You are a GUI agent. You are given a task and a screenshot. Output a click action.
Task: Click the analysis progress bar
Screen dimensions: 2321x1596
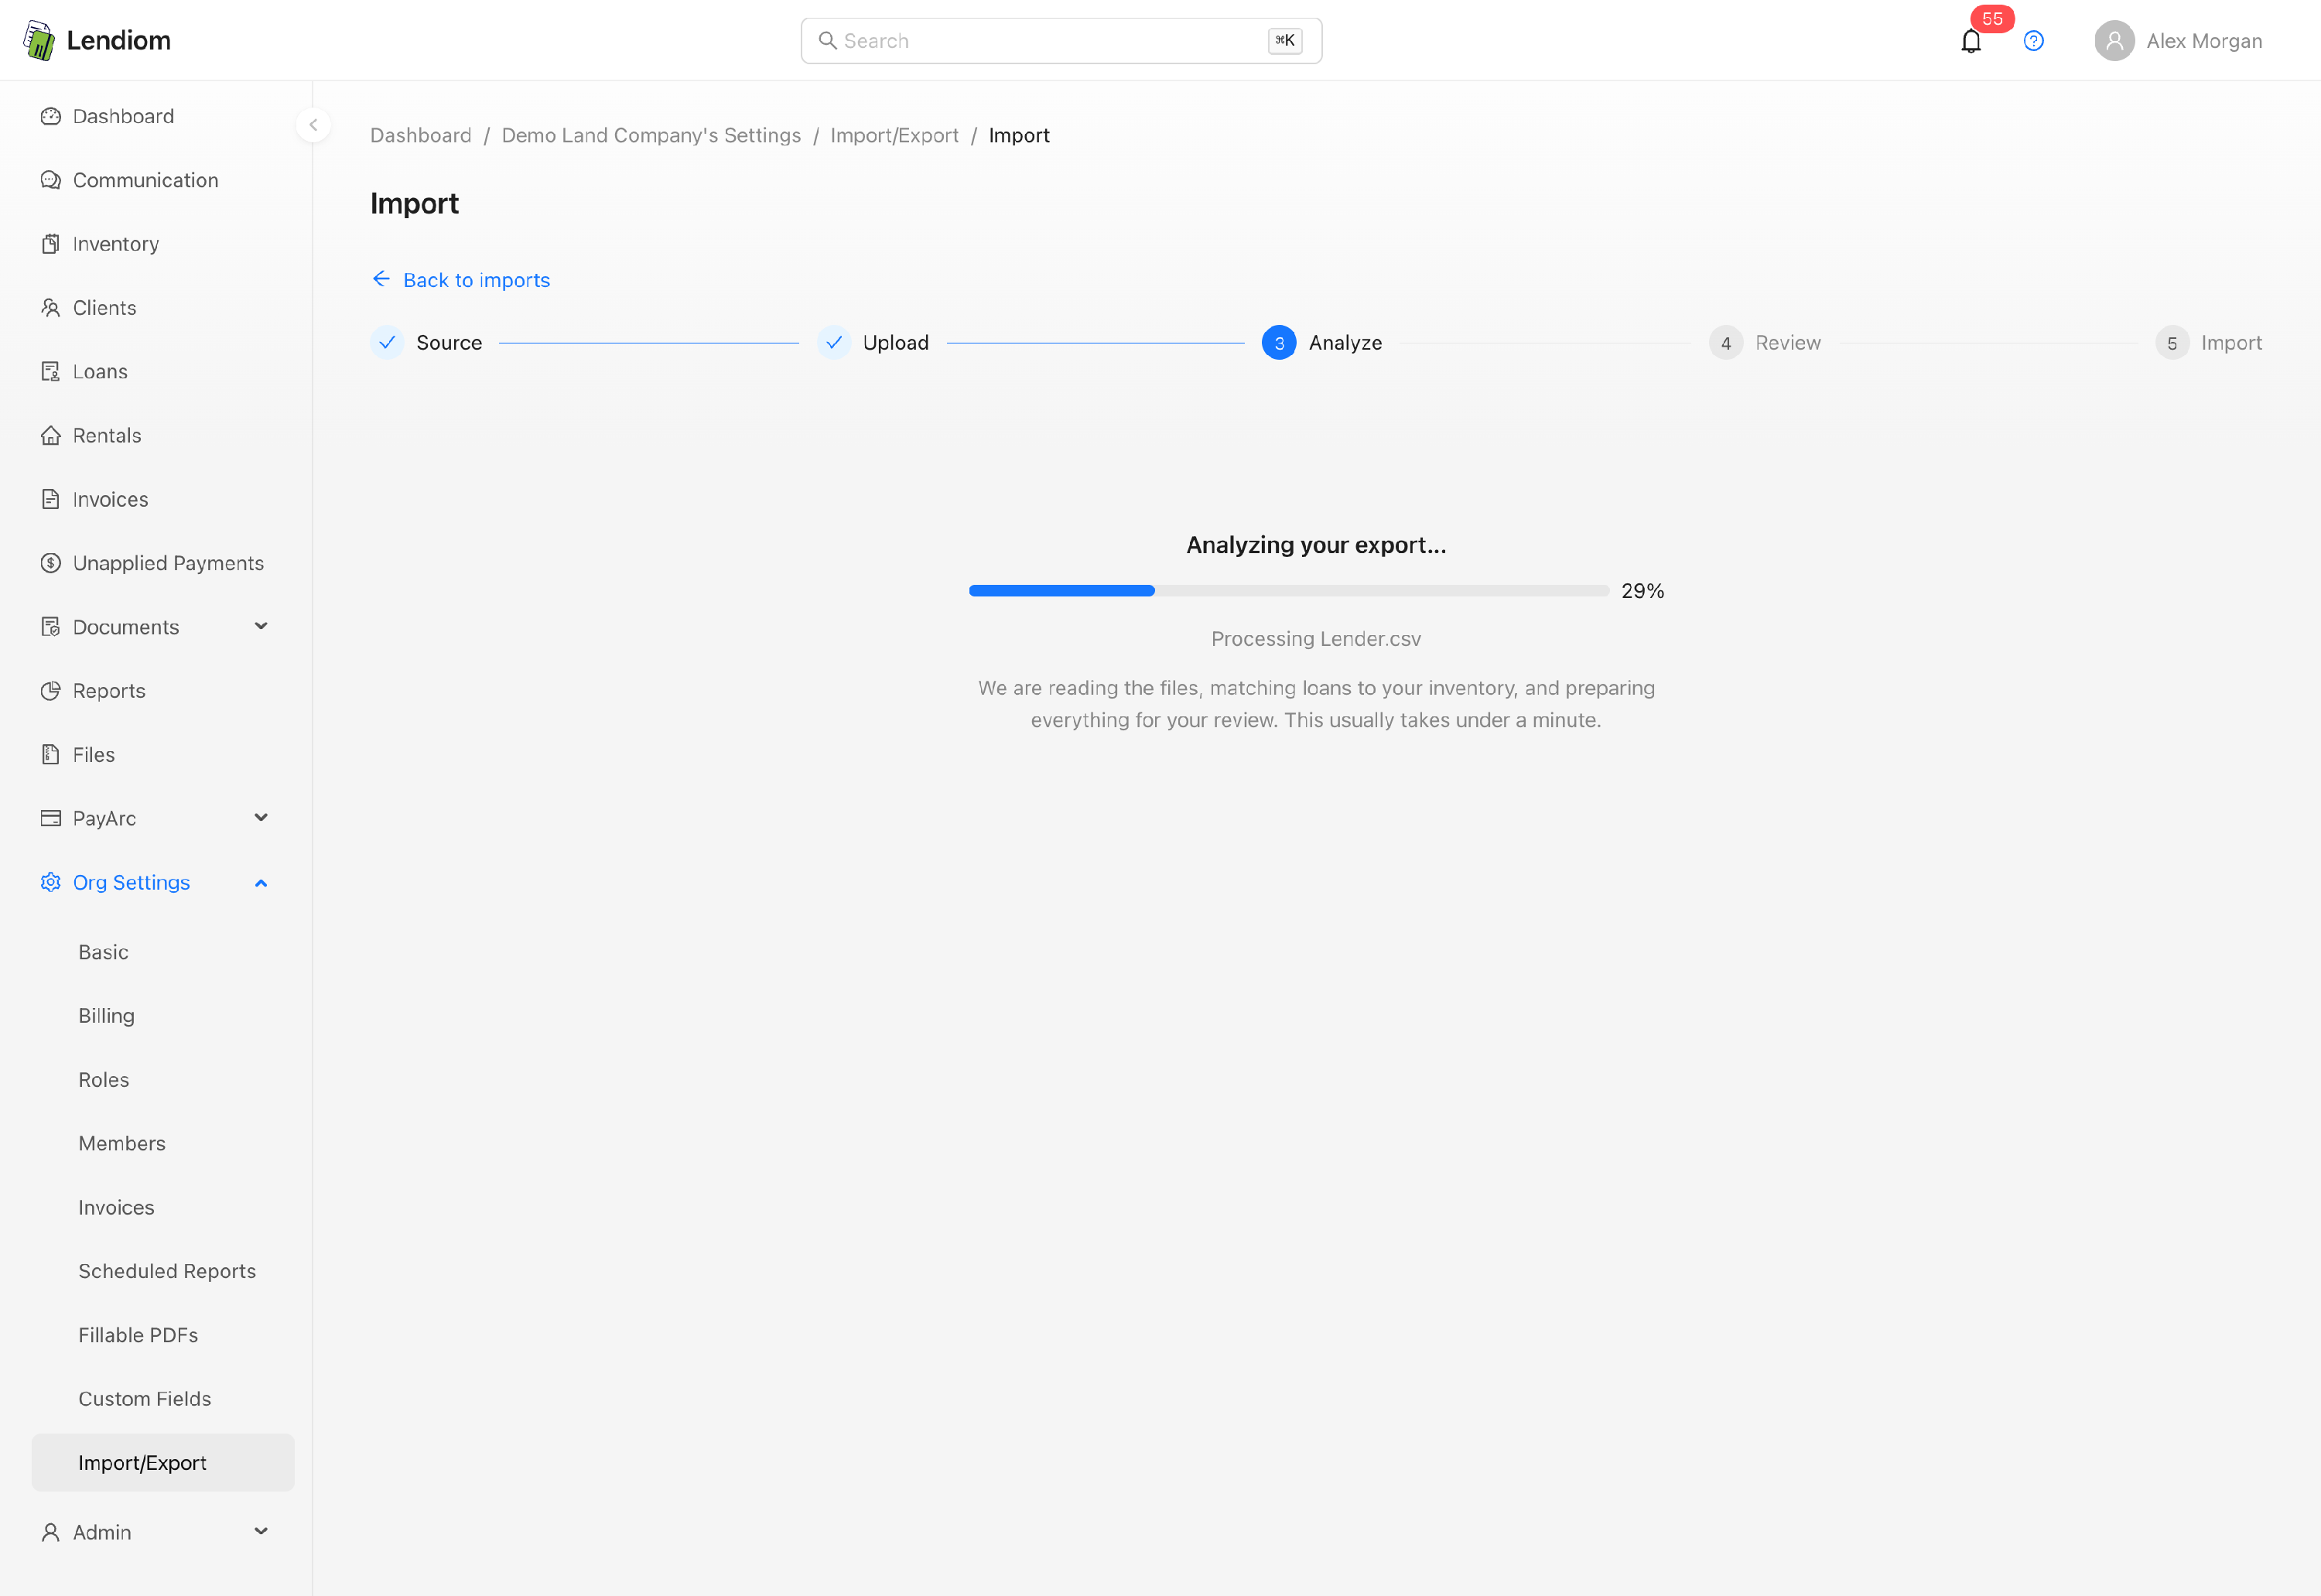pyautogui.click(x=1288, y=591)
